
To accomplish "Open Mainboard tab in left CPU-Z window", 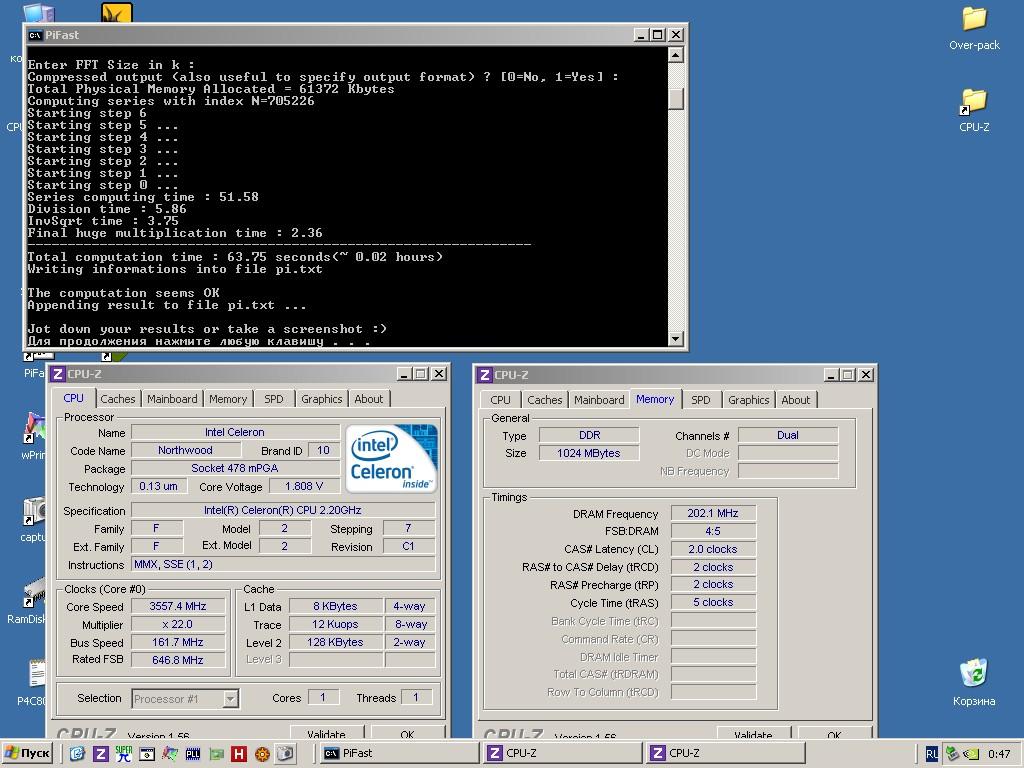I will (x=172, y=399).
